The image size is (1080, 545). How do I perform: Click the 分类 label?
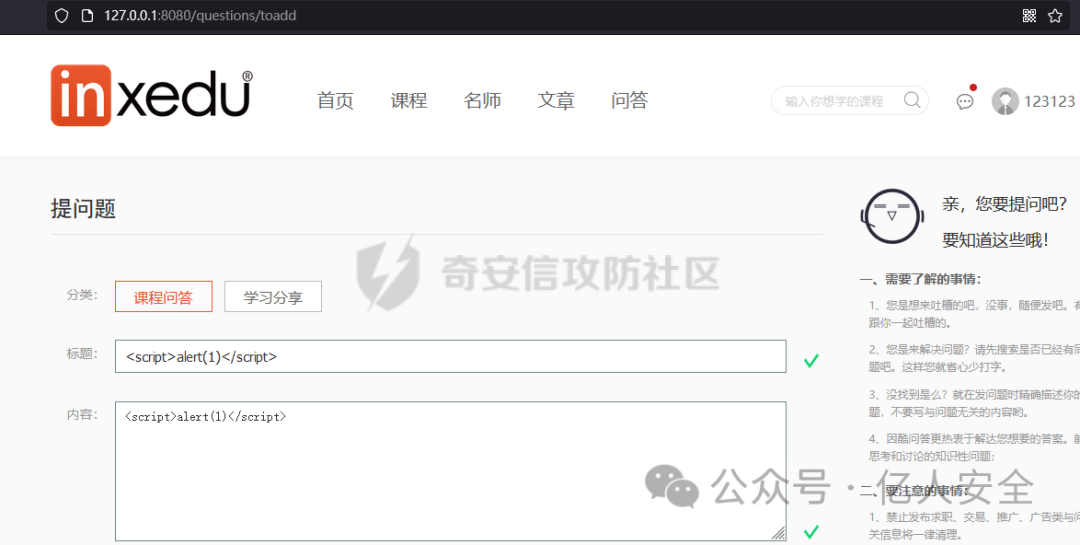click(x=82, y=295)
